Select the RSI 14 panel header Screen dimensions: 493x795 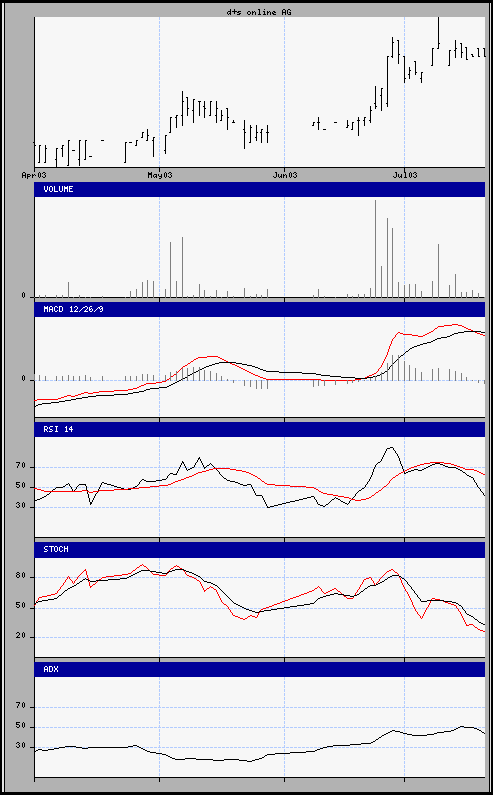260,429
